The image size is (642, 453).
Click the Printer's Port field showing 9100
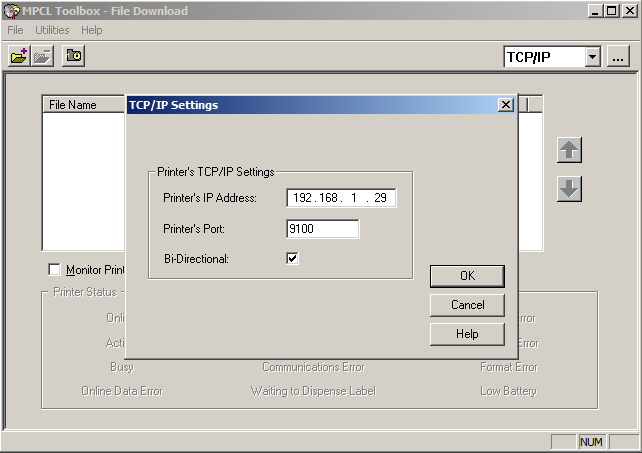(x=323, y=229)
